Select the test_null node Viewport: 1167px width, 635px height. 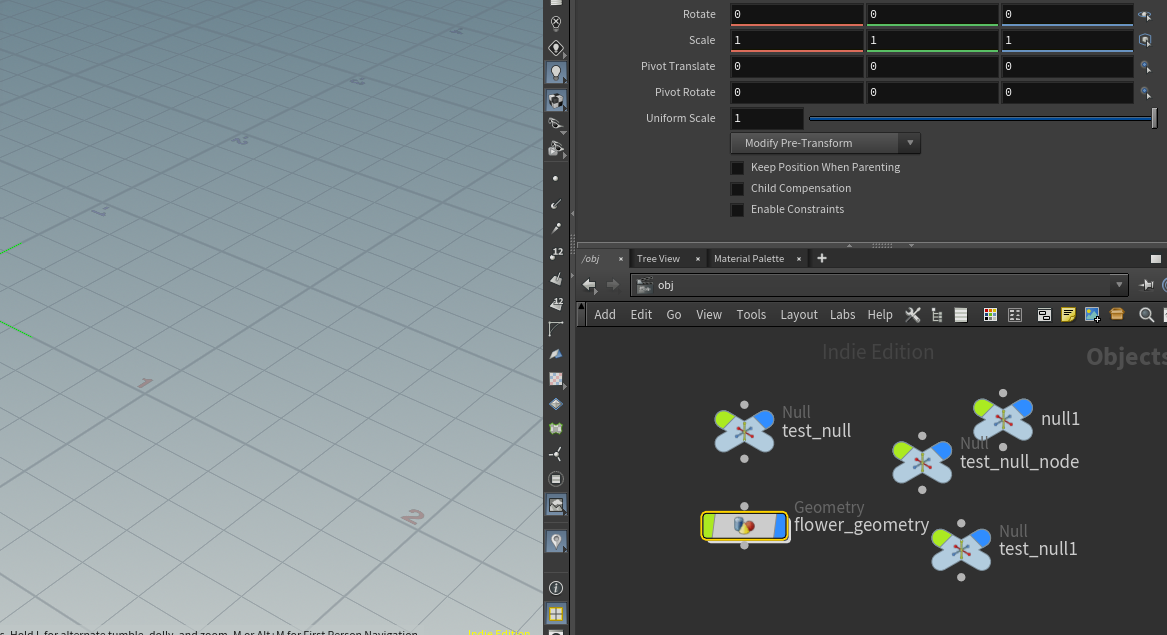pos(745,431)
